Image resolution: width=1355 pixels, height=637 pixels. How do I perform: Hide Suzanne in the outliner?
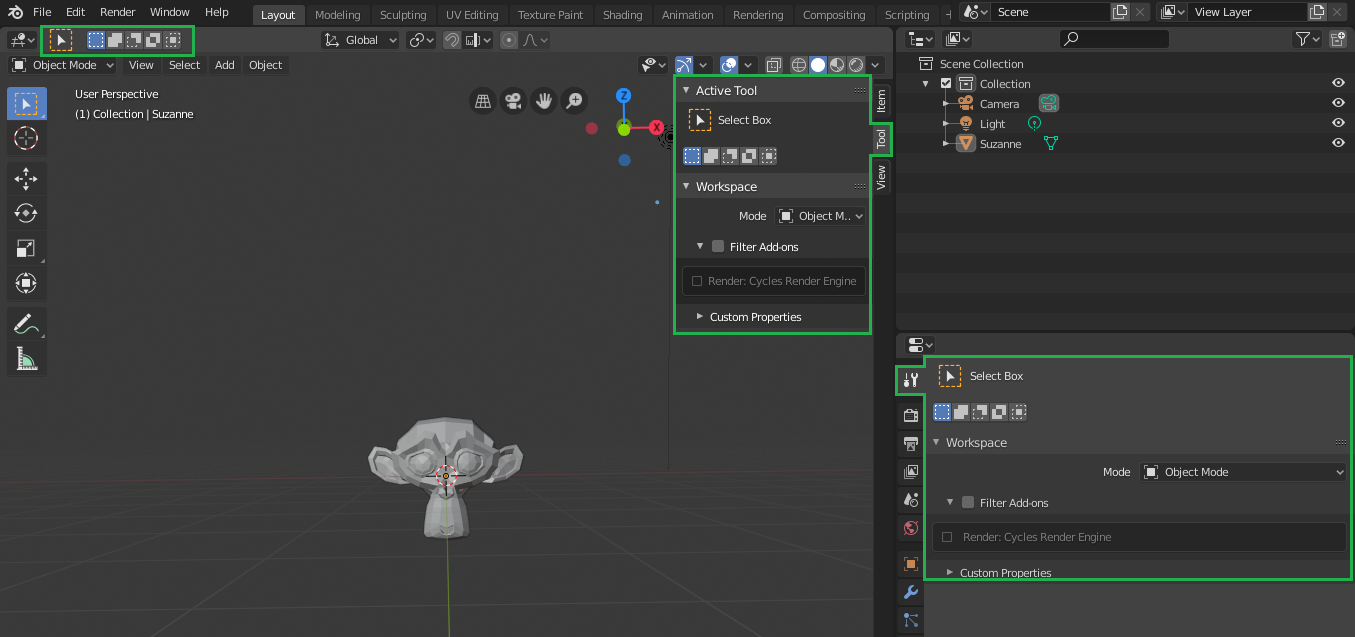(1338, 143)
